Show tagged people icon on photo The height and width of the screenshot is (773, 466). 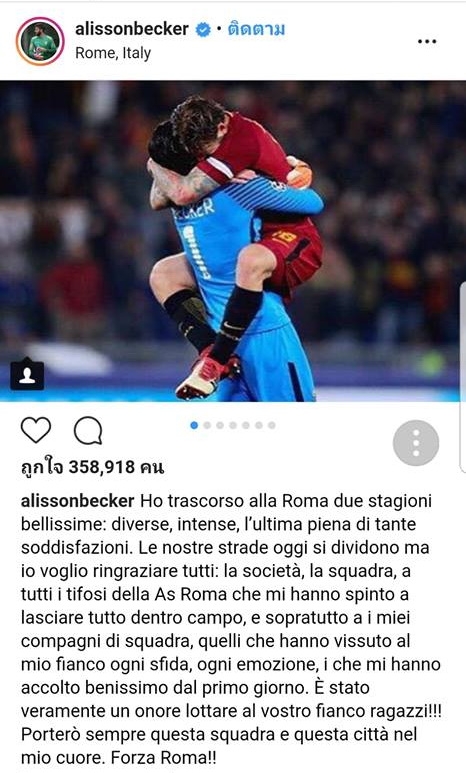pos(27,375)
